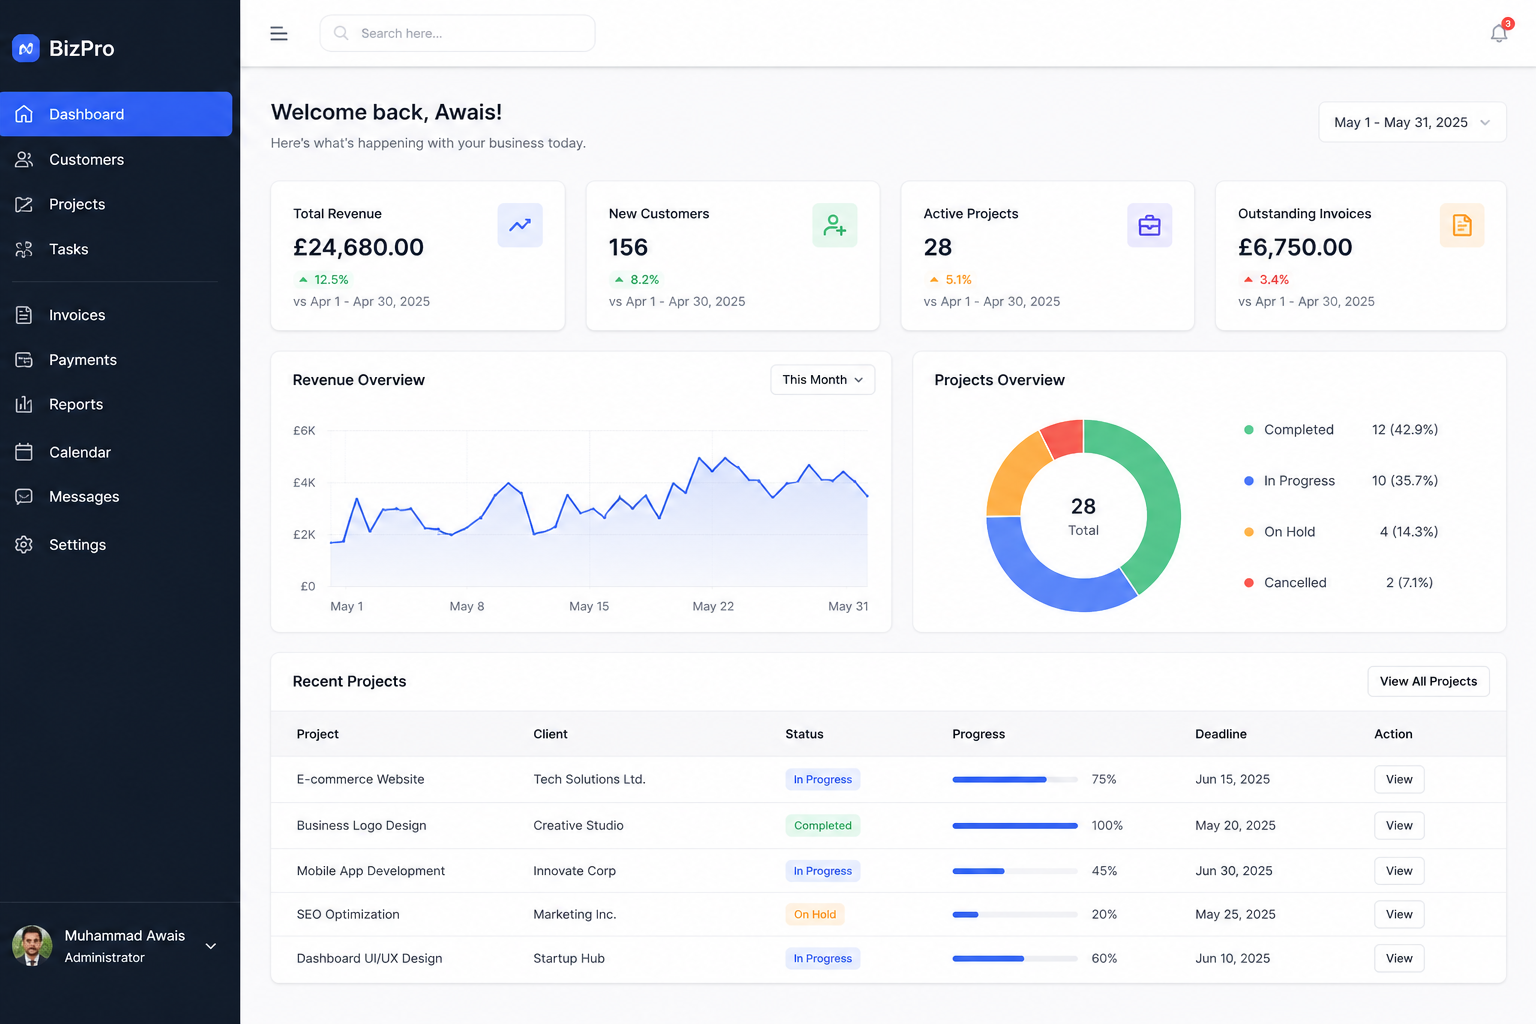Screen dimensions: 1536x1024
Task: Click View All Projects button
Action: coord(1428,681)
